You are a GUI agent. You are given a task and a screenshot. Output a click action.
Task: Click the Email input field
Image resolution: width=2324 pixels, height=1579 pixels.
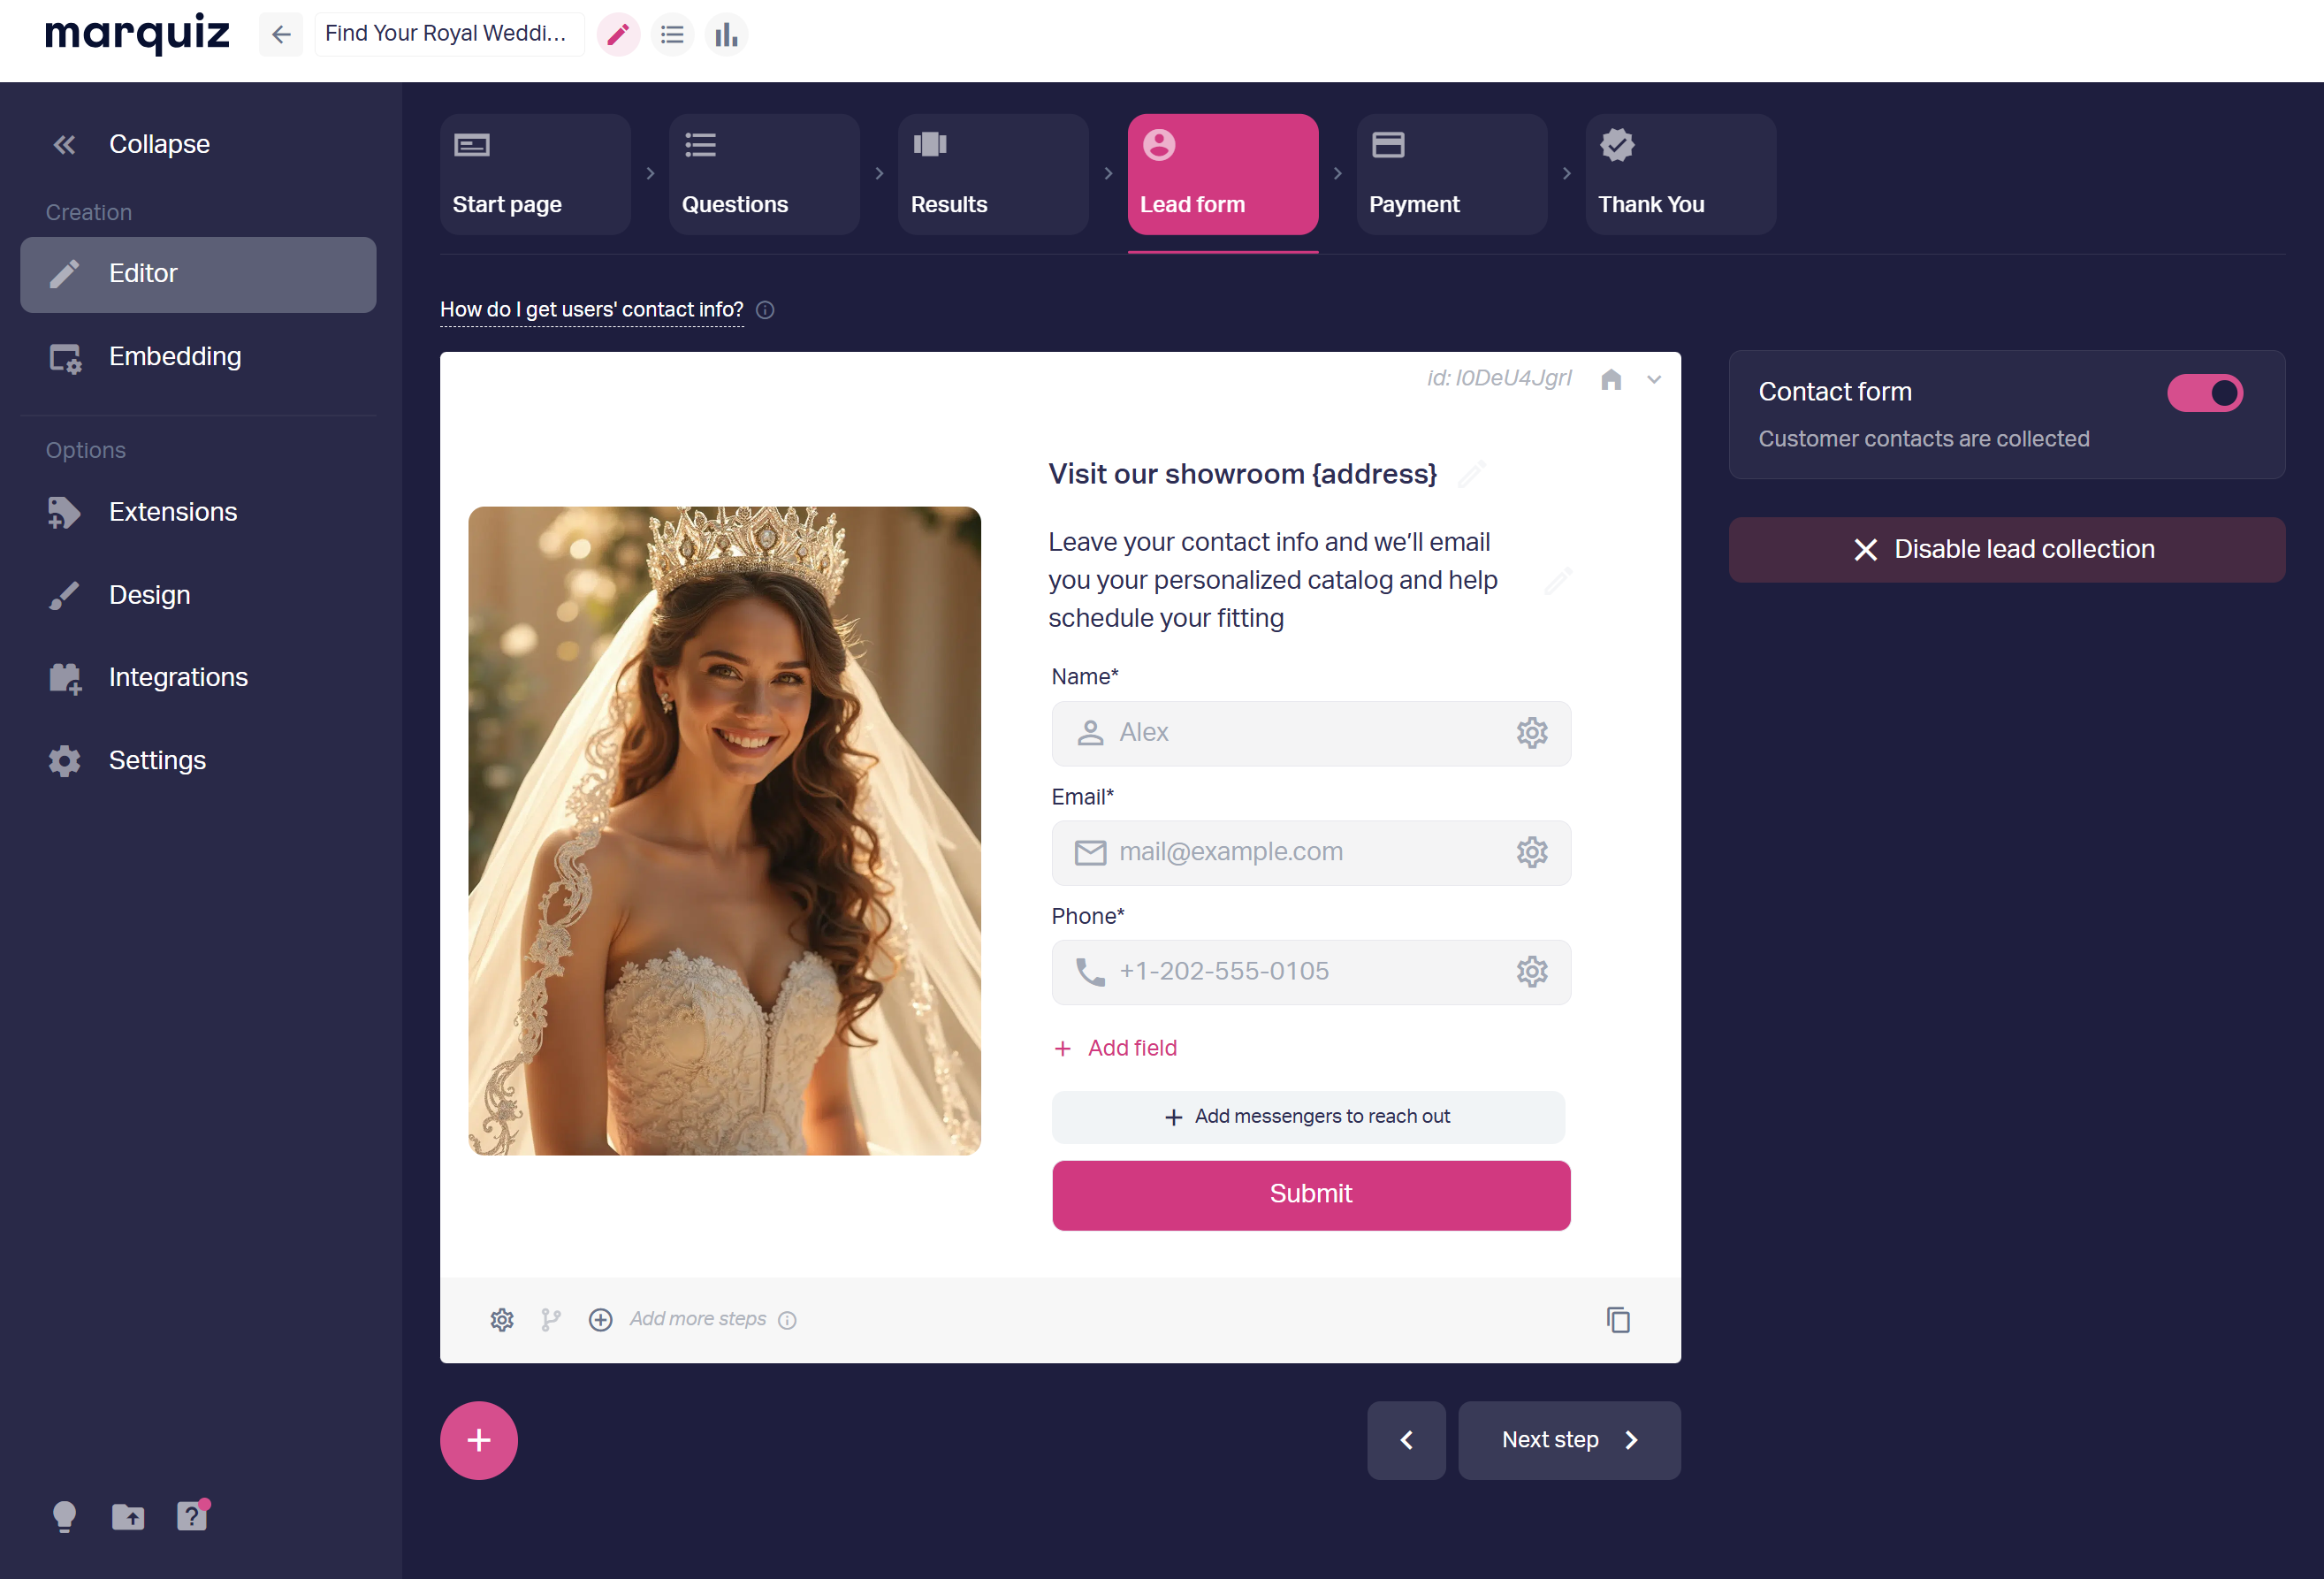(1290, 853)
